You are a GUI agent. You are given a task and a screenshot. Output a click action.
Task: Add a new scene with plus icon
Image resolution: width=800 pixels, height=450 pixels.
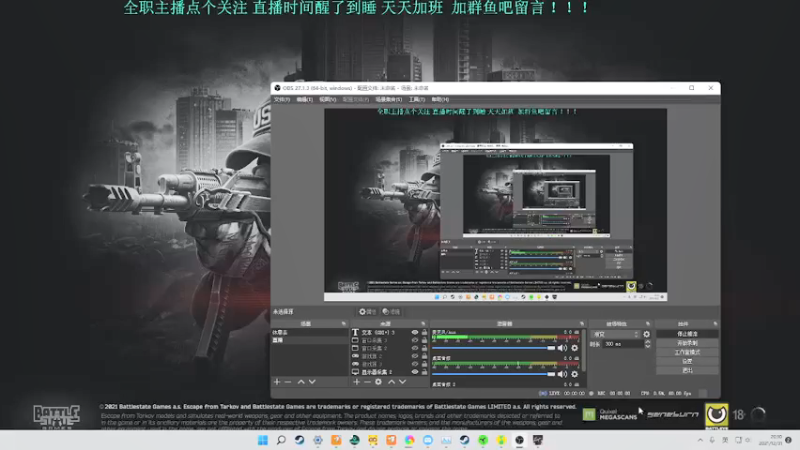click(x=277, y=382)
